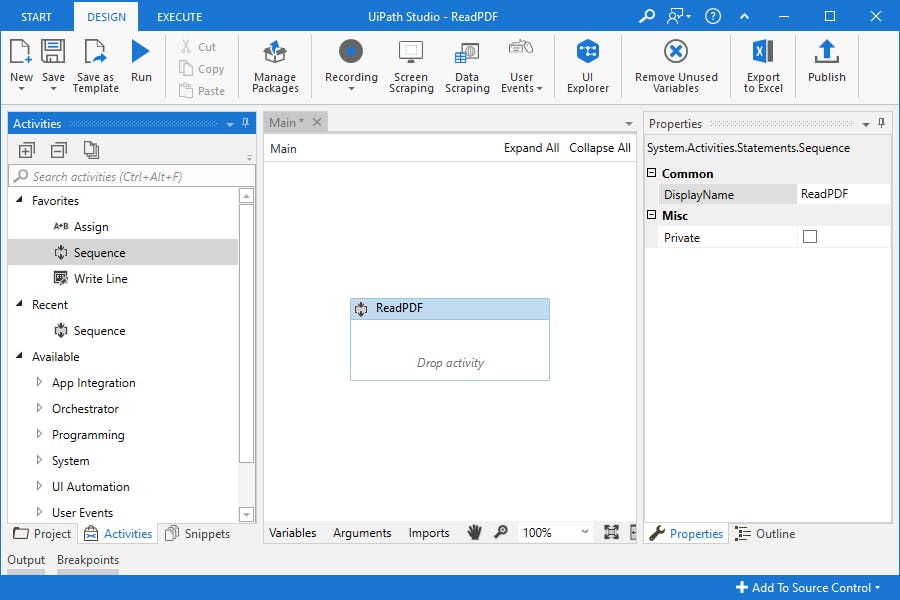
Task: Switch to the Outline tab
Action: pyautogui.click(x=766, y=533)
